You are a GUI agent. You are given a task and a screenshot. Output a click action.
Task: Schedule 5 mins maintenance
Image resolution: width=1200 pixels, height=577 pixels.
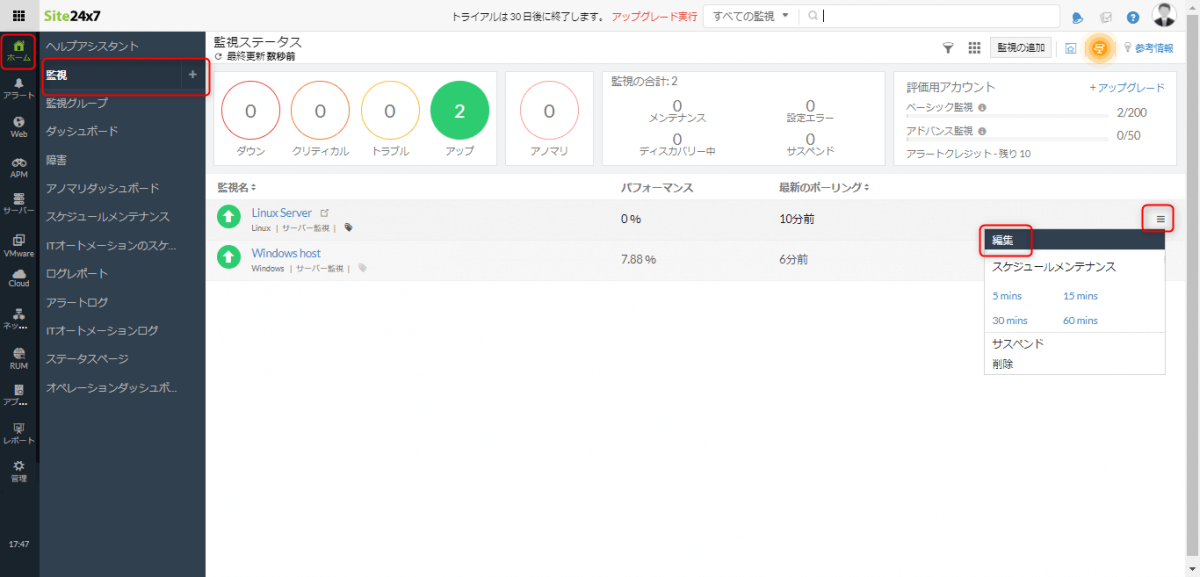click(1009, 296)
